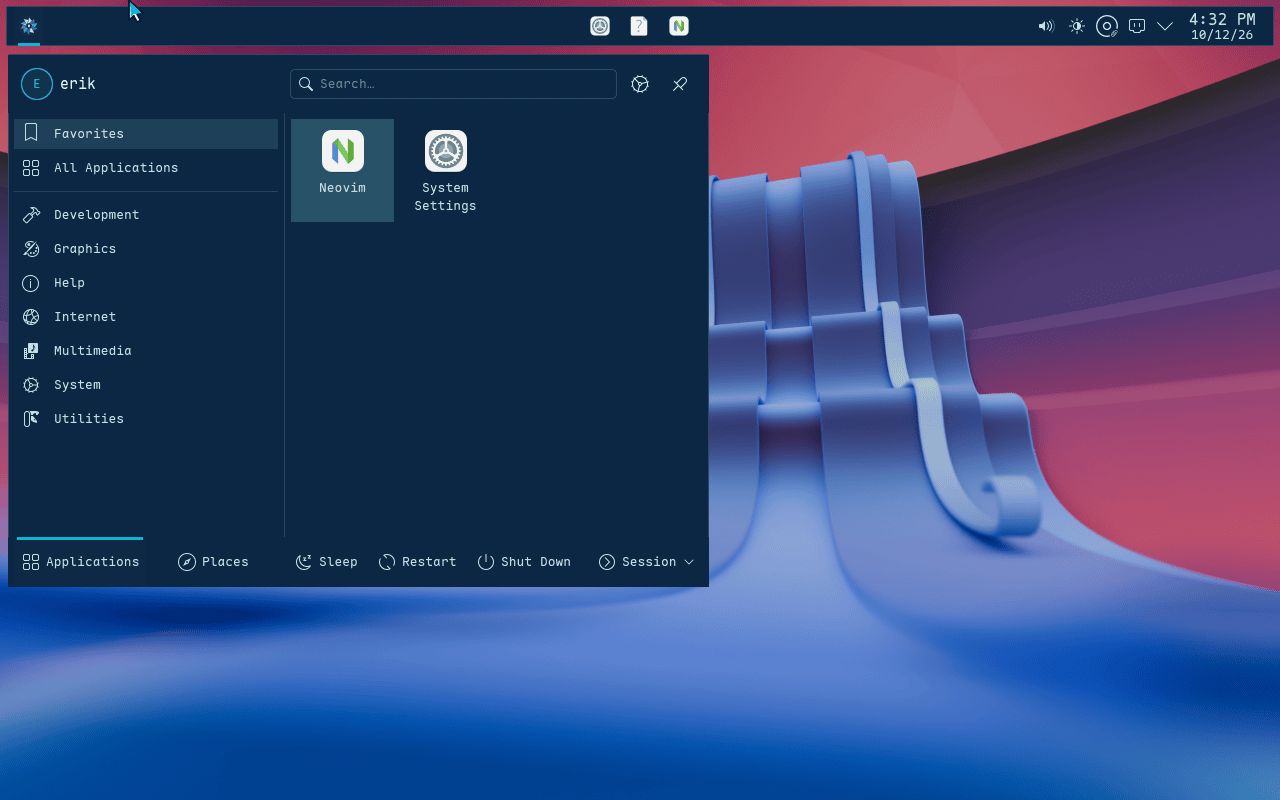Open the Help category

[146, 283]
